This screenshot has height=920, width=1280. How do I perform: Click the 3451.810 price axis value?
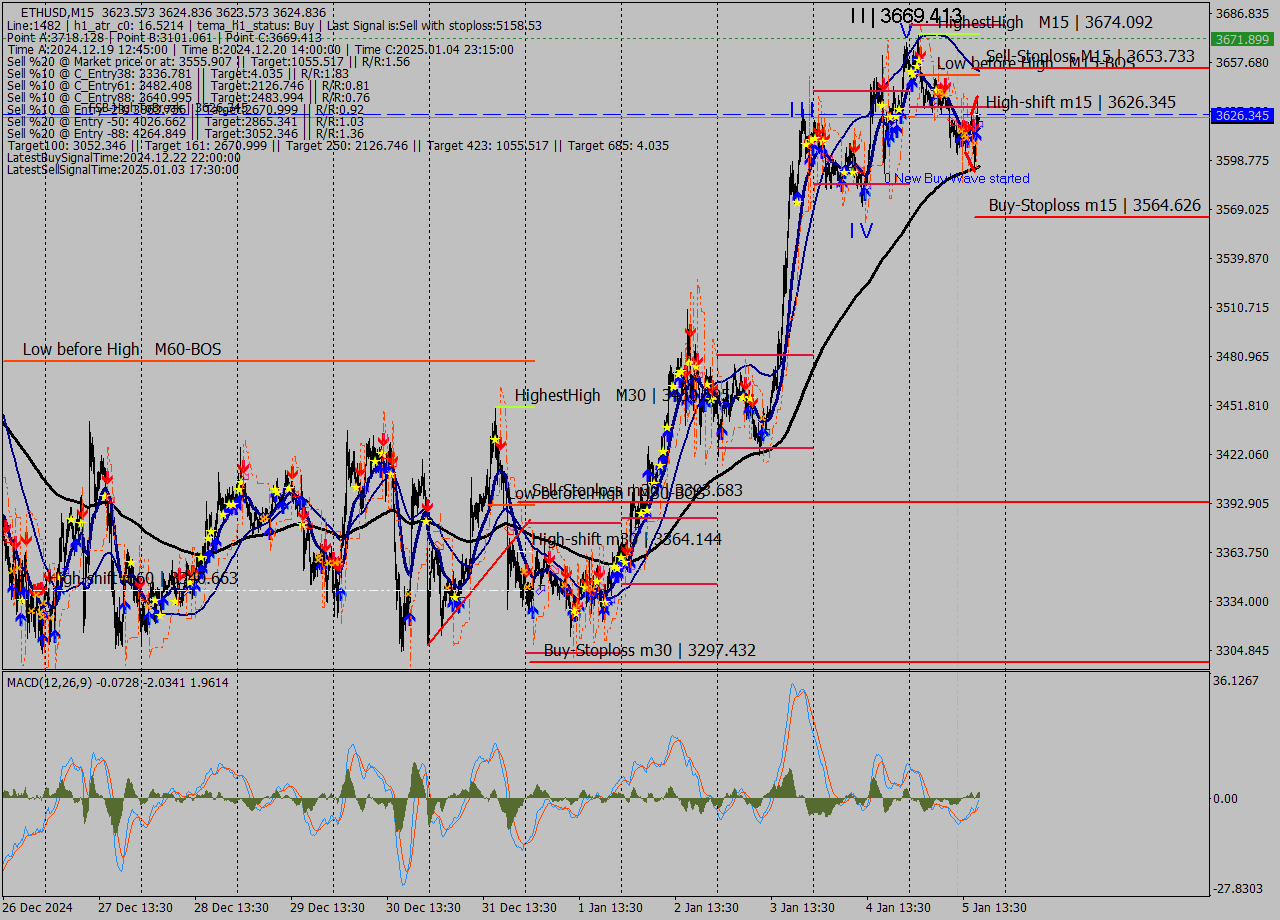(x=1243, y=405)
